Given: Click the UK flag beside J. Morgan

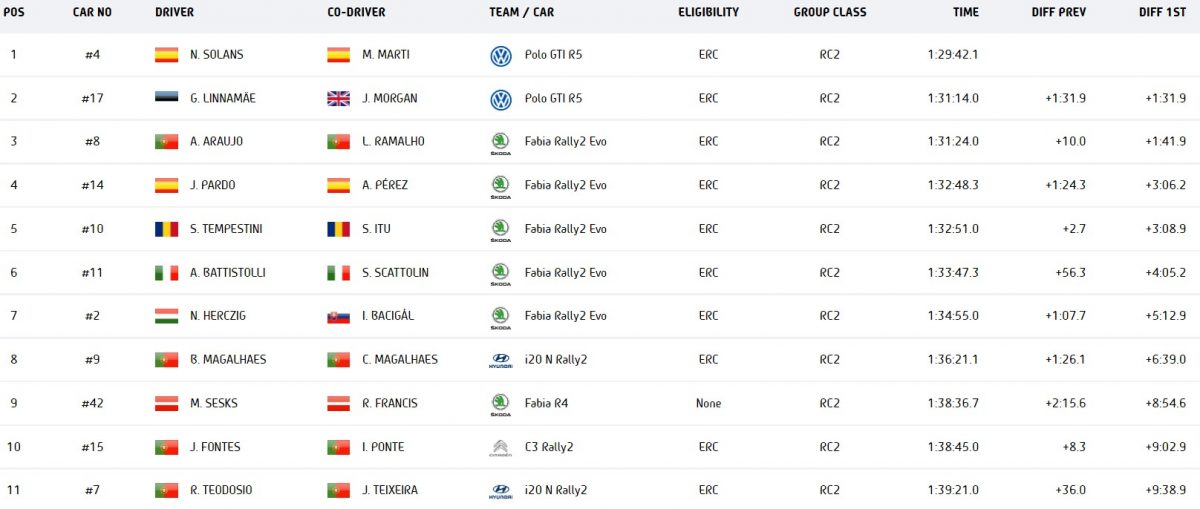Looking at the screenshot, I should coord(338,98).
